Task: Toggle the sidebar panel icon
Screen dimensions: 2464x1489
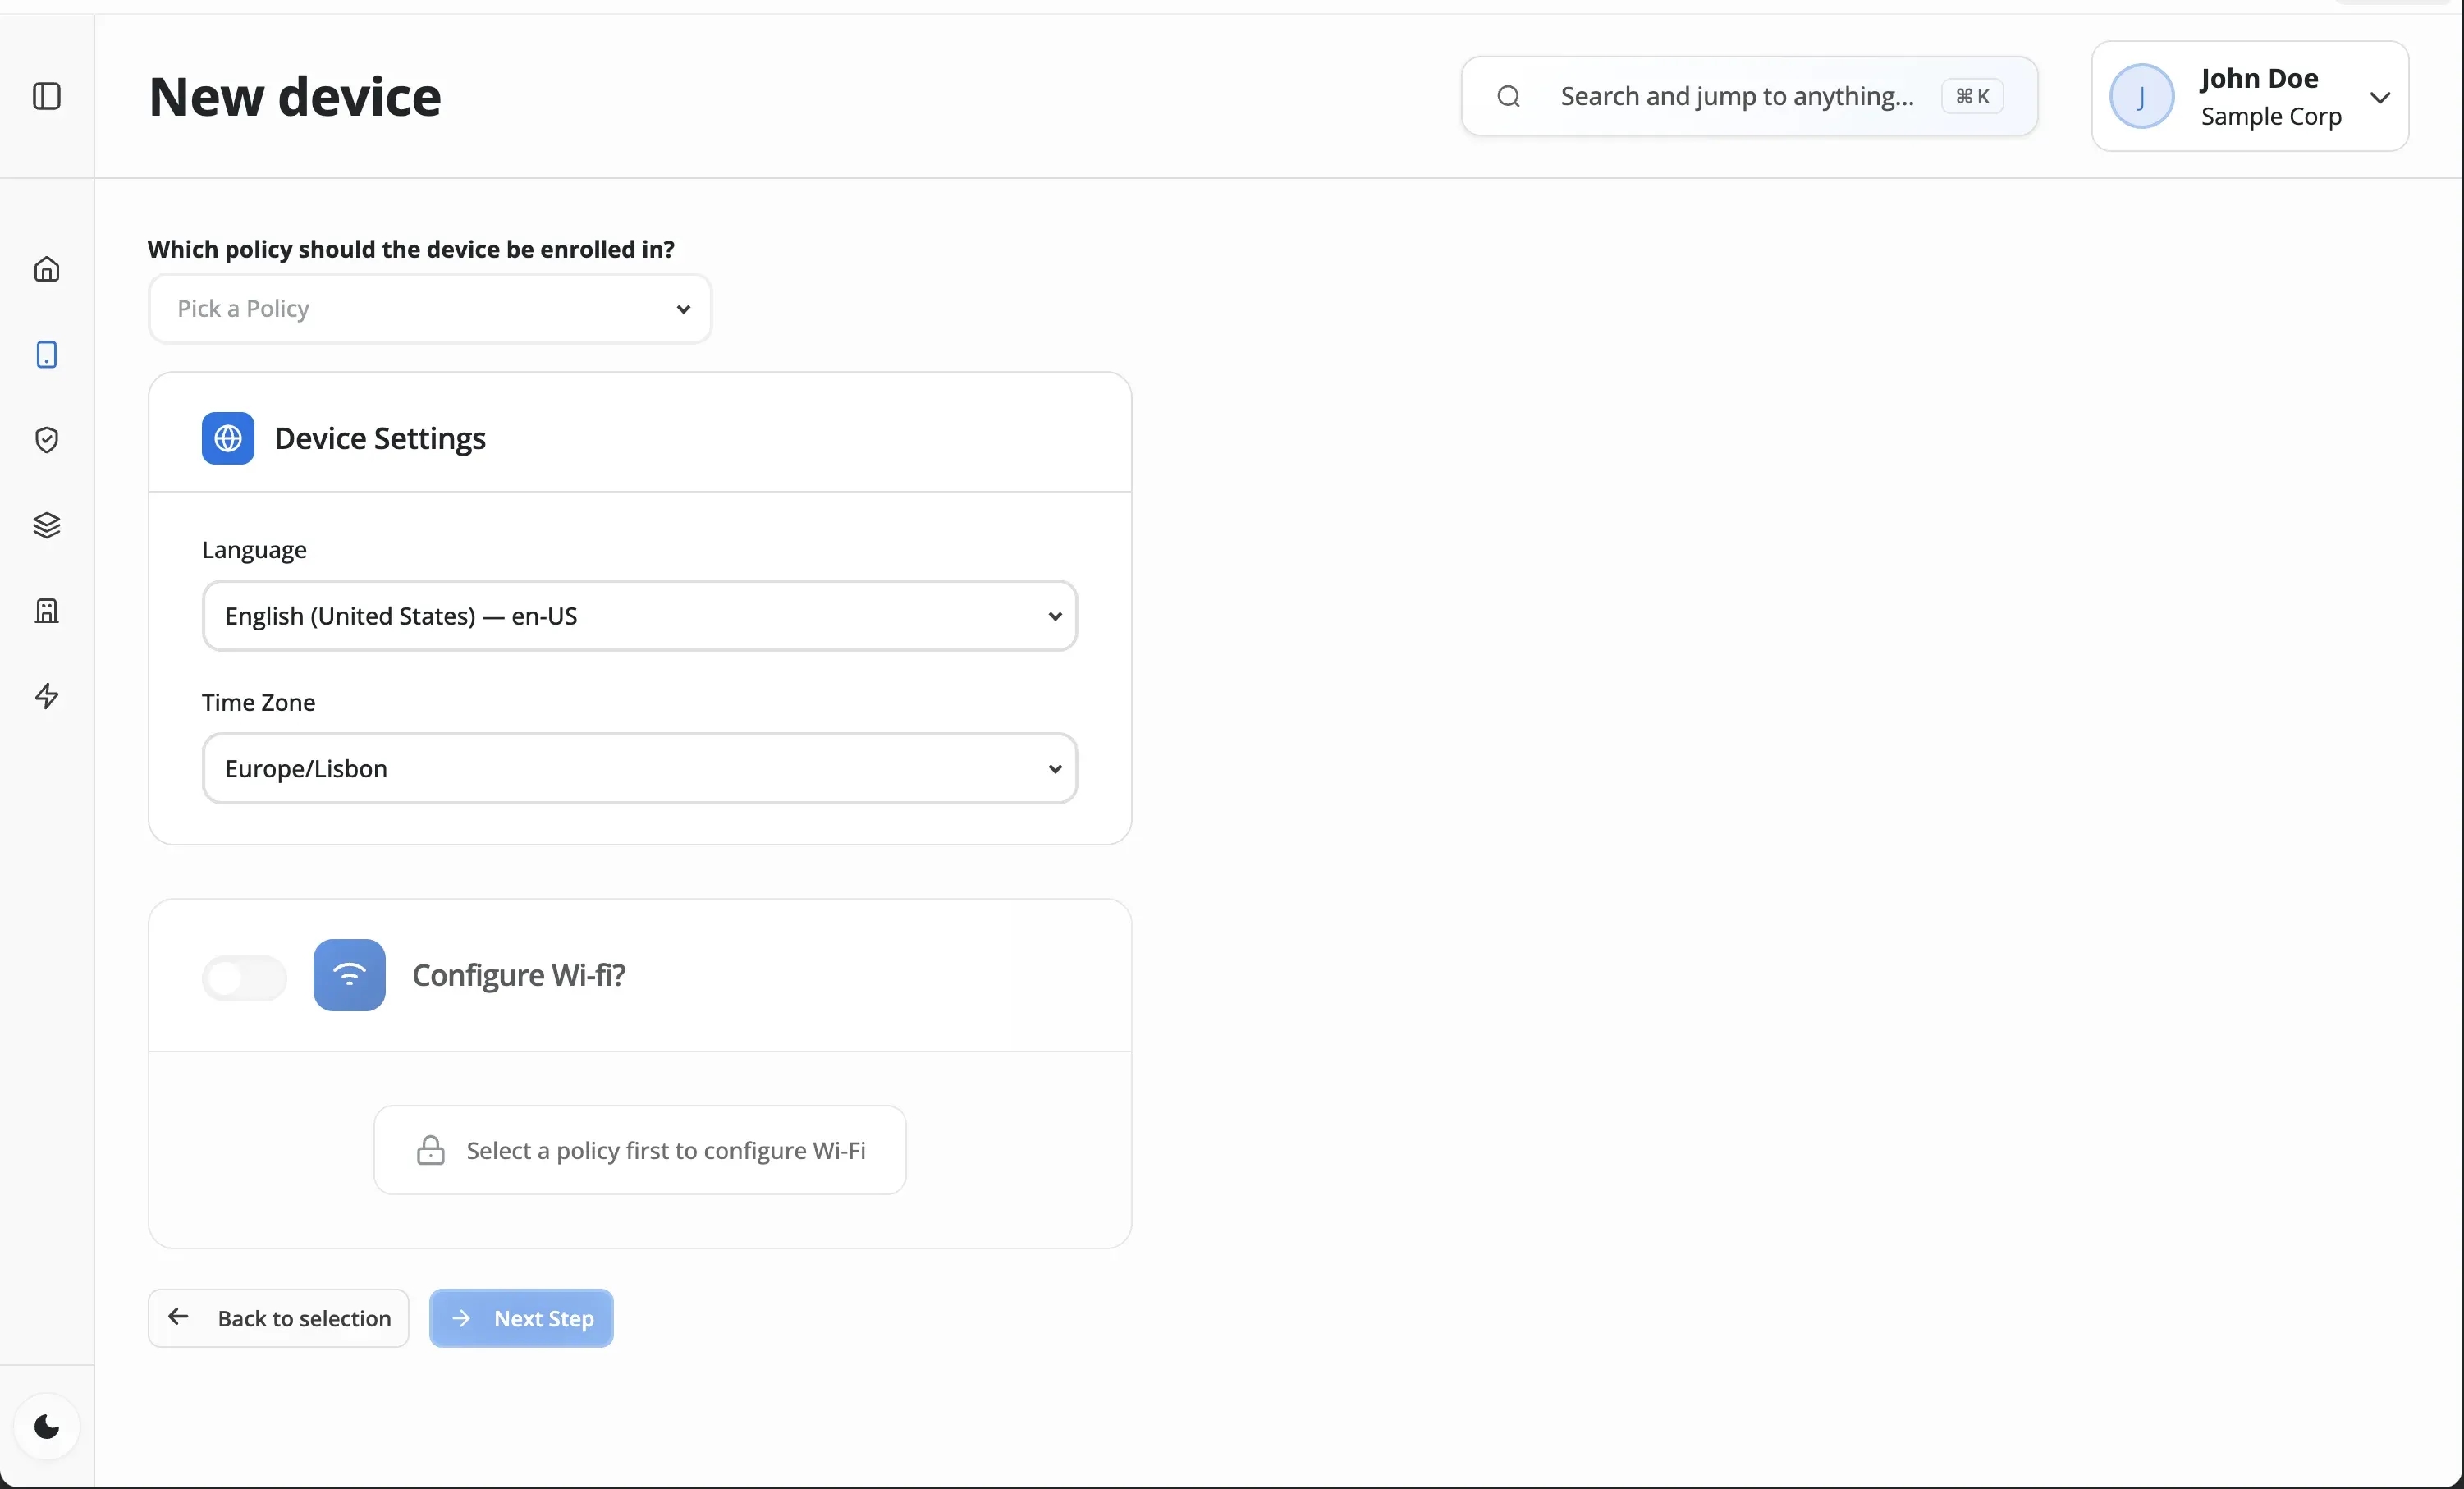Action: (x=47, y=96)
